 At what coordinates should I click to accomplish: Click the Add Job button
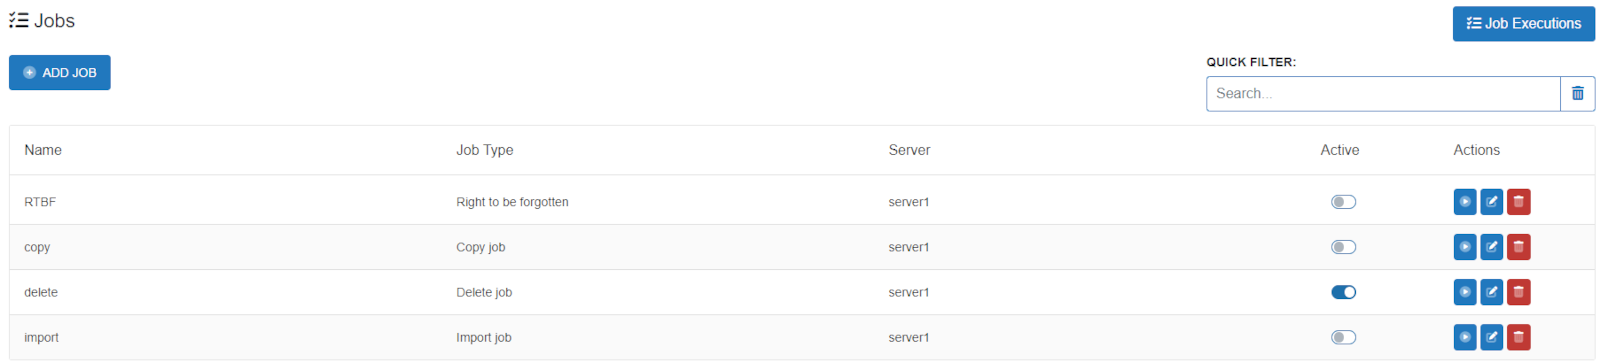pos(60,73)
